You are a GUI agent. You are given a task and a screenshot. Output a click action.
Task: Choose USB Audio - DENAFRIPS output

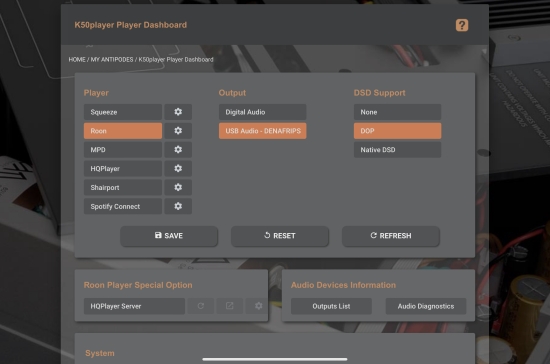[x=262, y=131]
